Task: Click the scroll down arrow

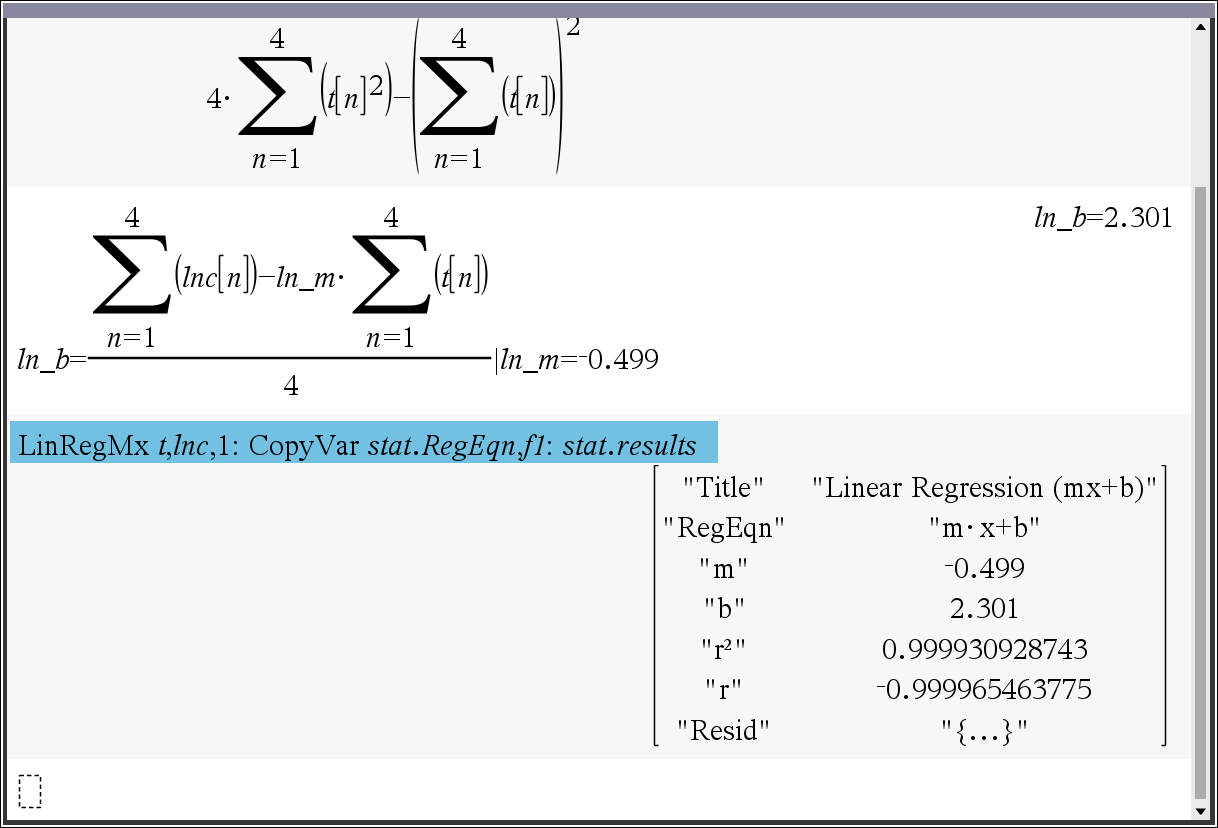Action: pos(1201,810)
